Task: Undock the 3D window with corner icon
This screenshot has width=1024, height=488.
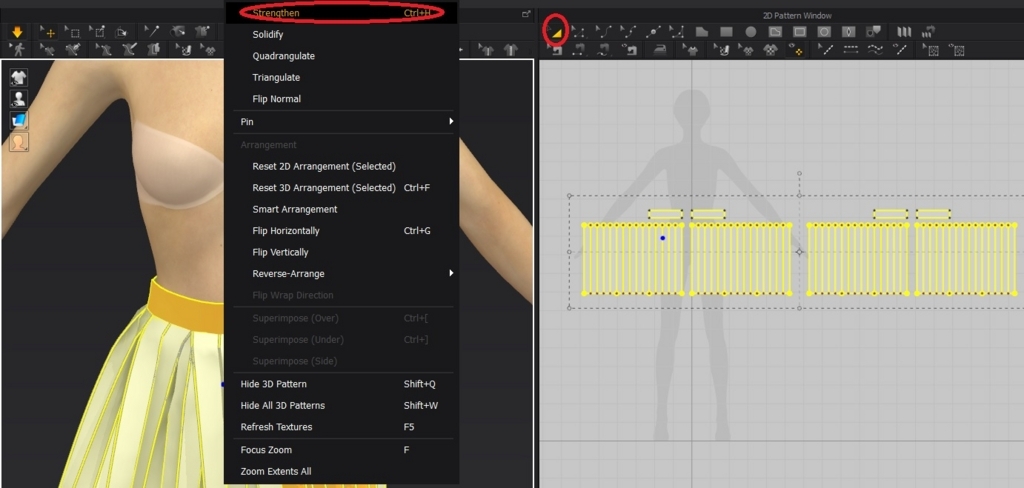Action: pos(526,14)
